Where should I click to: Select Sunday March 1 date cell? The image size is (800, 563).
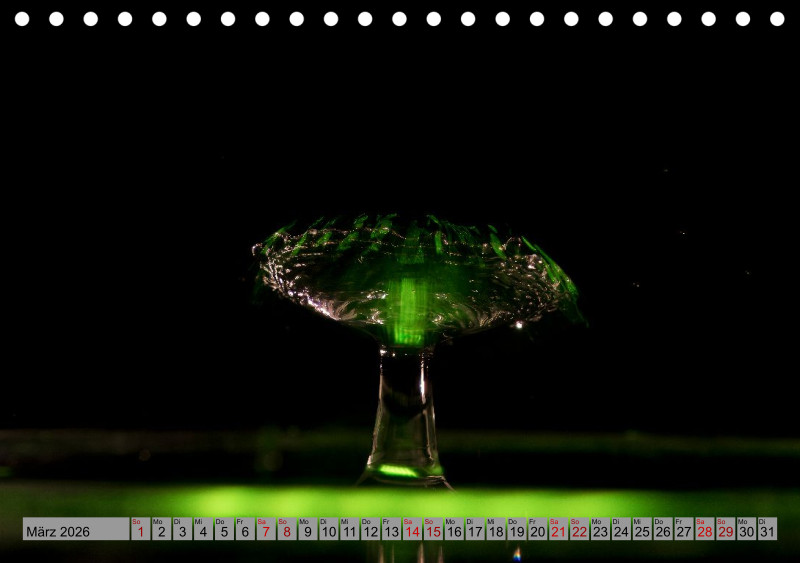pyautogui.click(x=140, y=530)
